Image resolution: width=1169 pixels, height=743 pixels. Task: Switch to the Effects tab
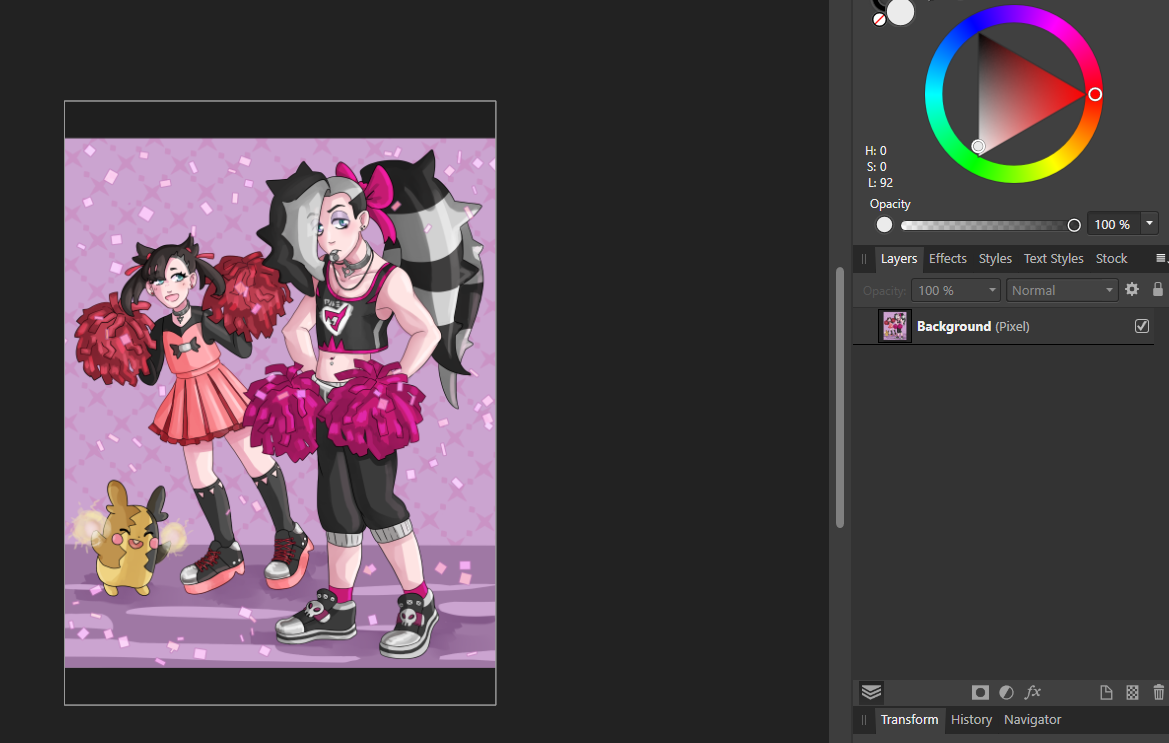tap(948, 259)
